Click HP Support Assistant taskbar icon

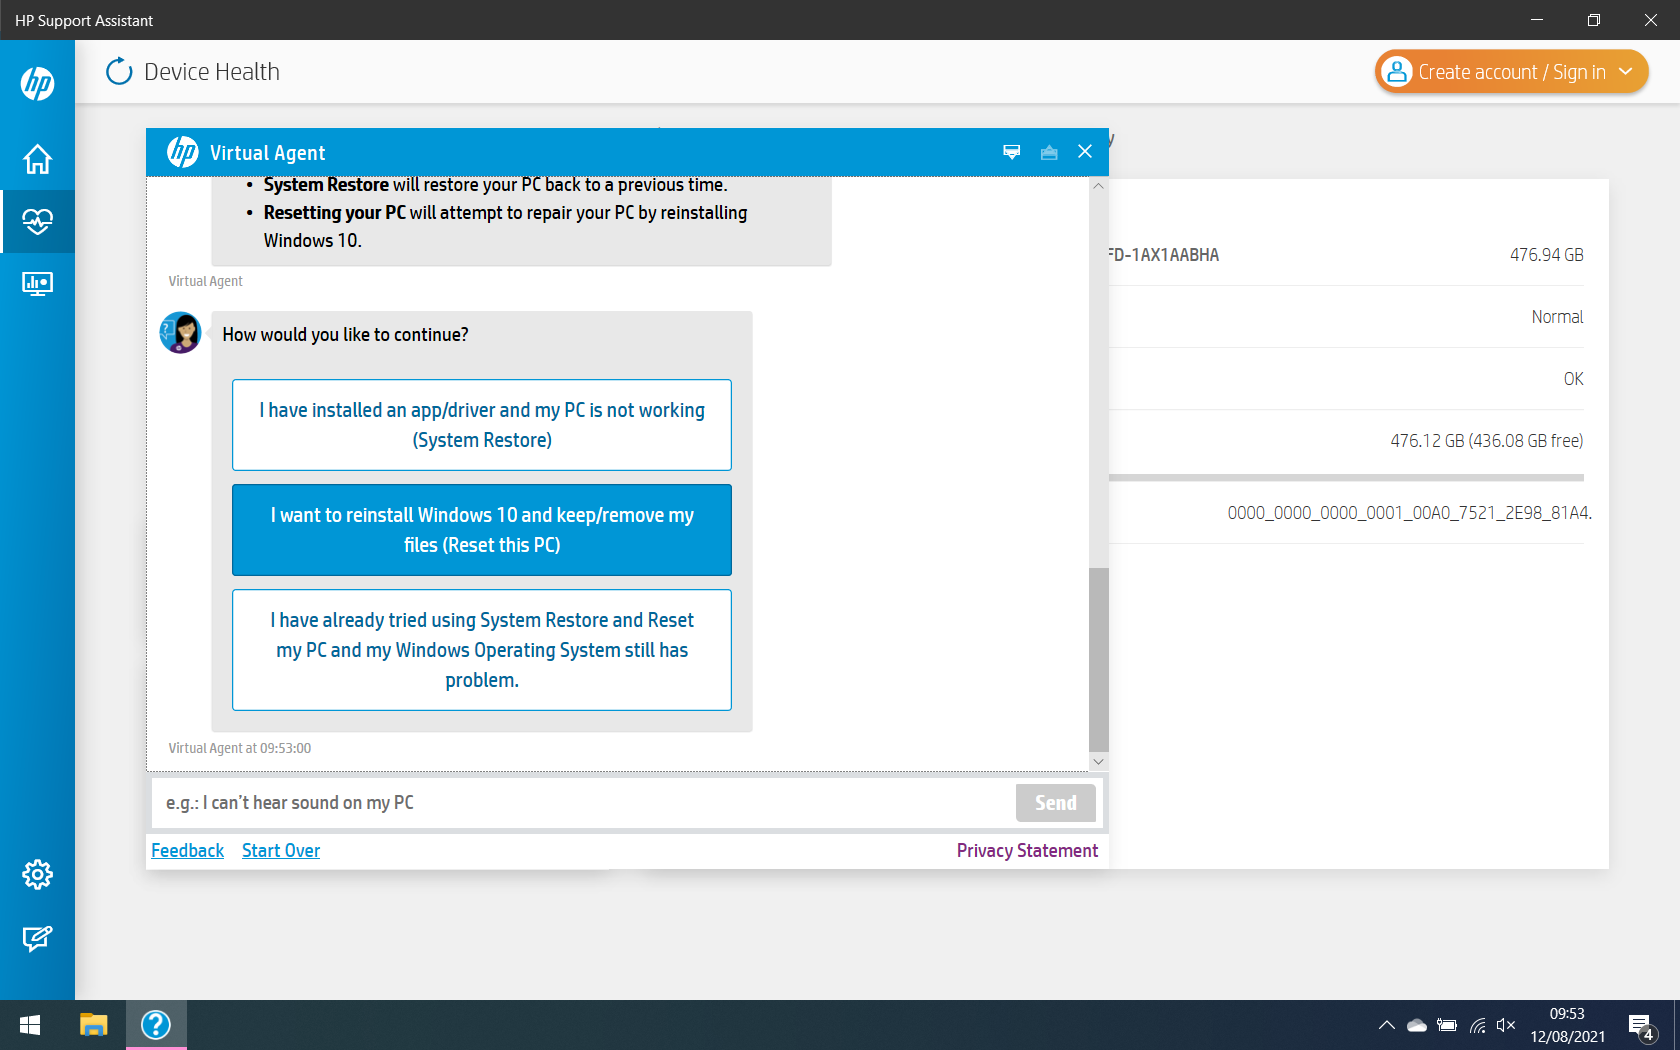coord(156,1025)
